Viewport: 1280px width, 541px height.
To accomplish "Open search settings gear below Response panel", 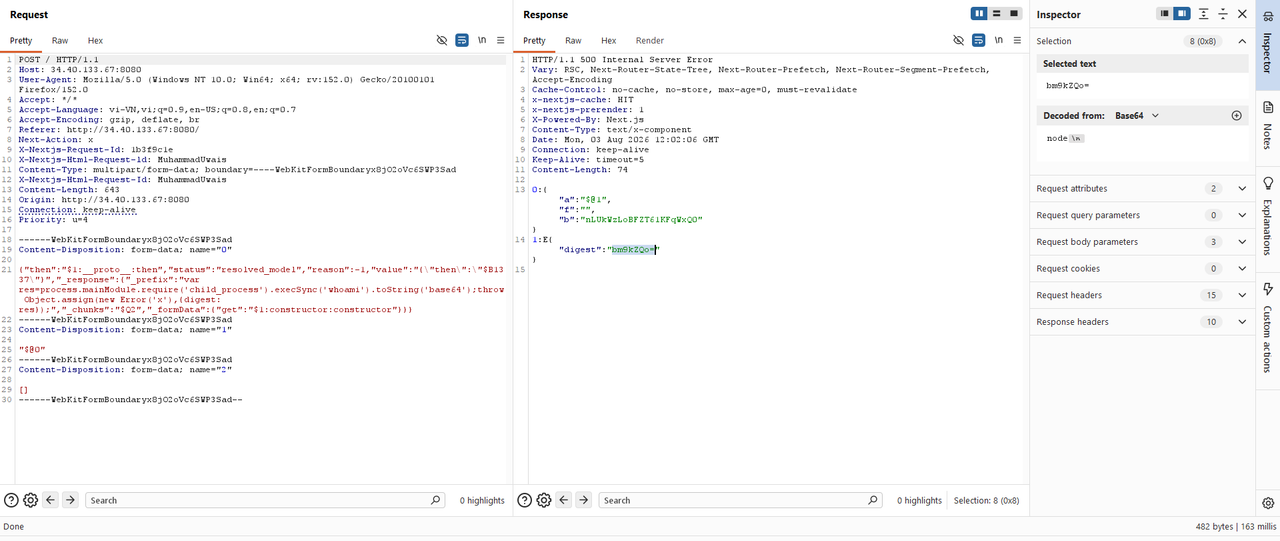I will pos(544,500).
